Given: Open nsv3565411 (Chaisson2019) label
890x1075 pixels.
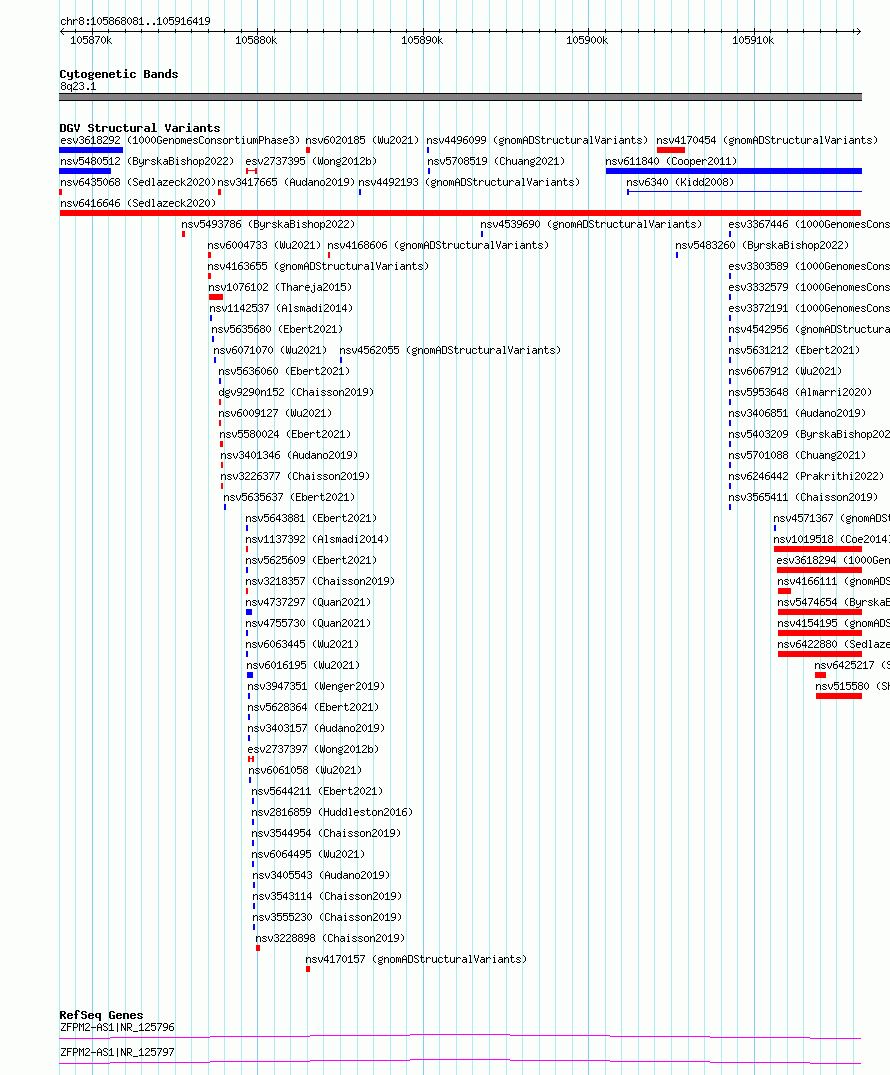Looking at the screenshot, I should (x=804, y=497).
